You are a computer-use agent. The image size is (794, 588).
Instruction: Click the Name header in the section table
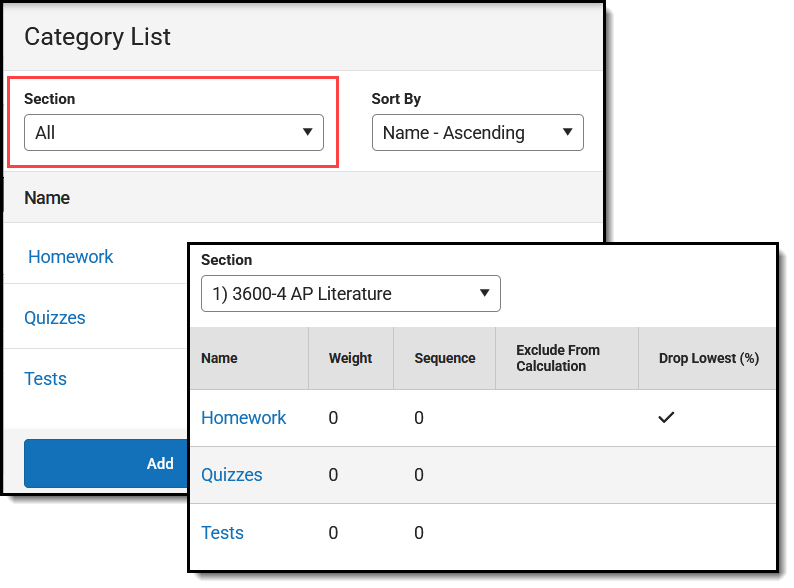coord(219,358)
